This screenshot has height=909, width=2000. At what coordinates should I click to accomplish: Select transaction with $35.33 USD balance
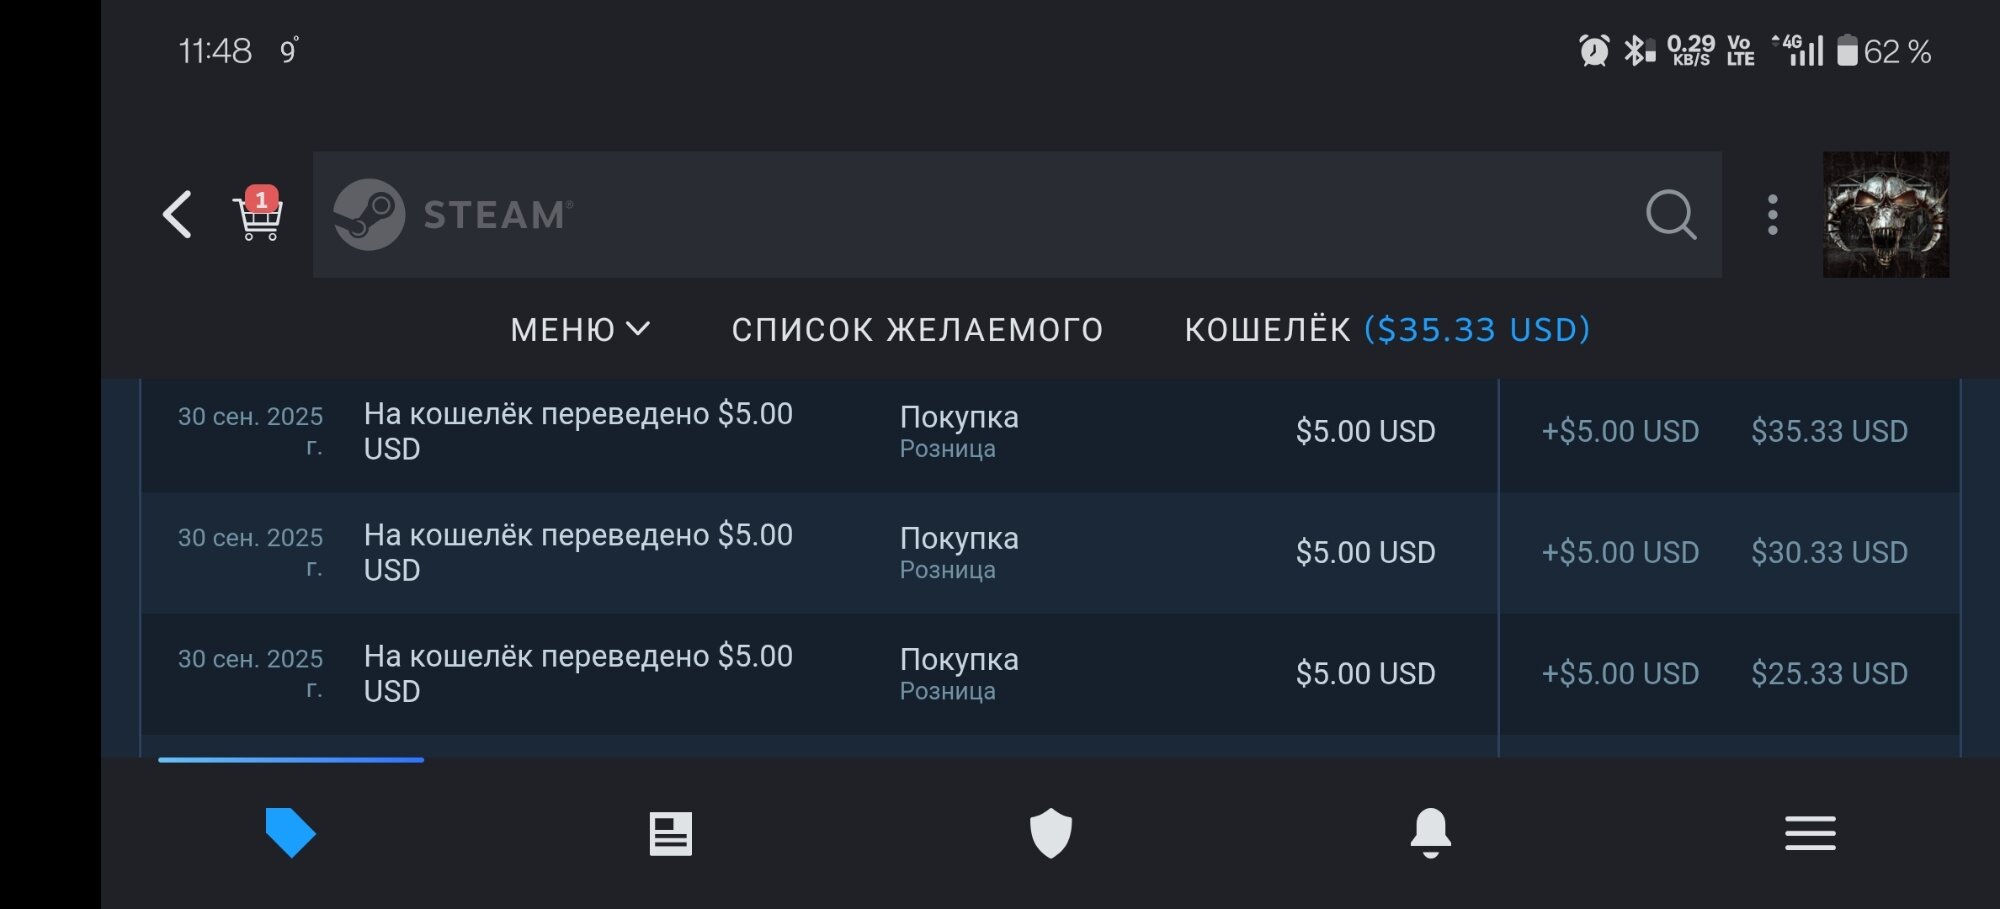point(1829,431)
